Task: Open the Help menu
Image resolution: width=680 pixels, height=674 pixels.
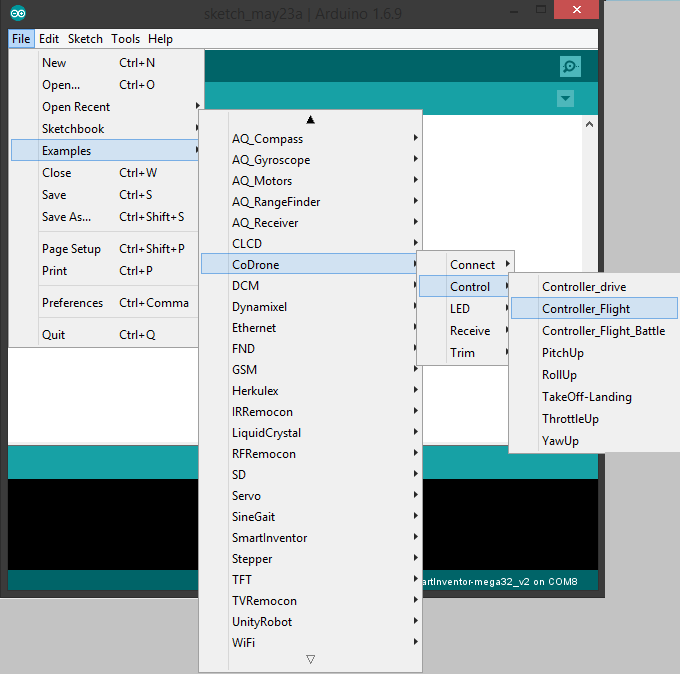Action: tap(160, 39)
